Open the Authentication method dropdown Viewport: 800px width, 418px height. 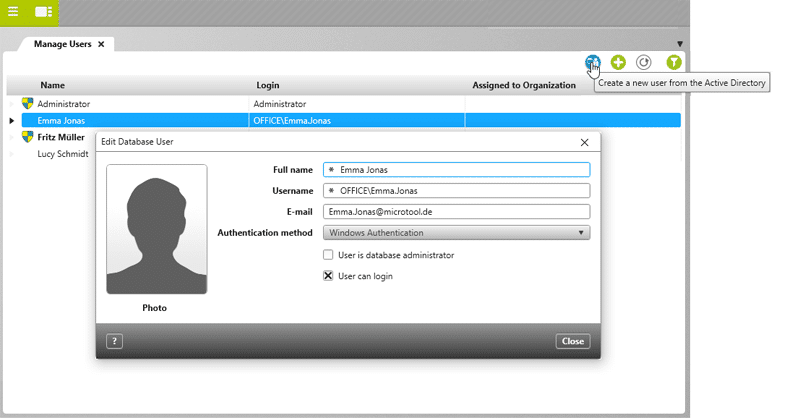[456, 233]
